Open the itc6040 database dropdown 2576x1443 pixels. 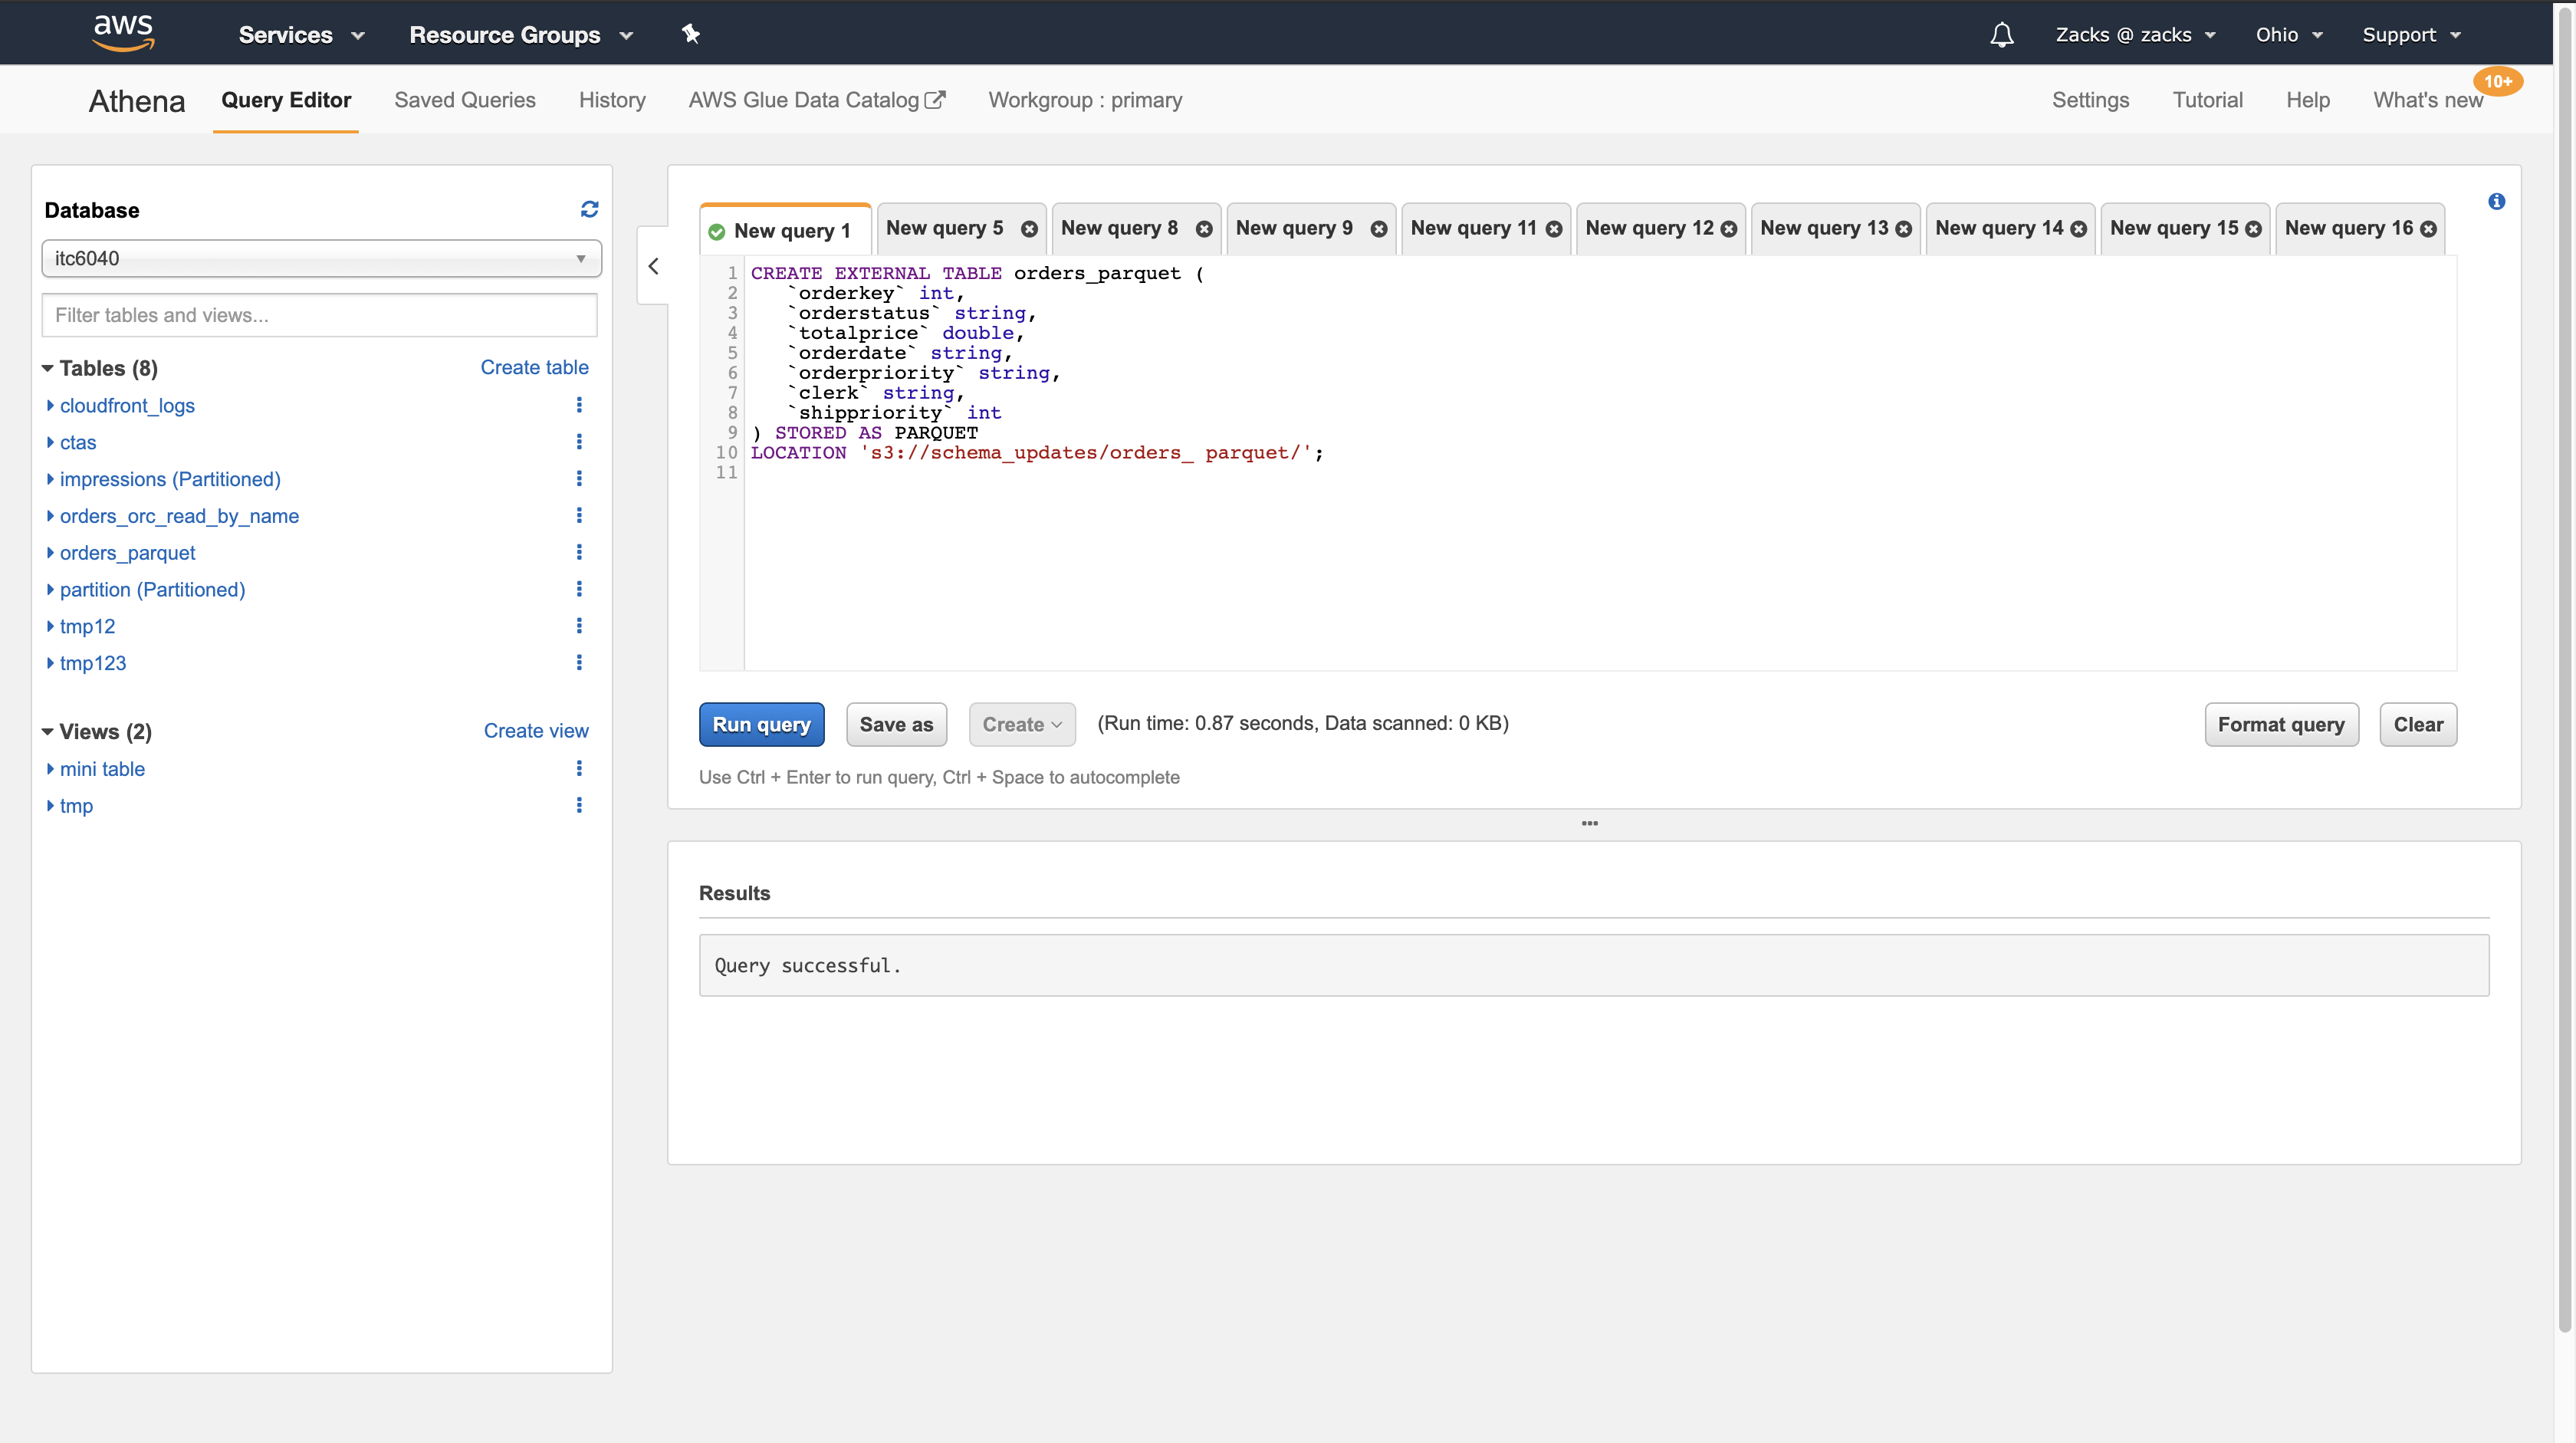tap(321, 258)
